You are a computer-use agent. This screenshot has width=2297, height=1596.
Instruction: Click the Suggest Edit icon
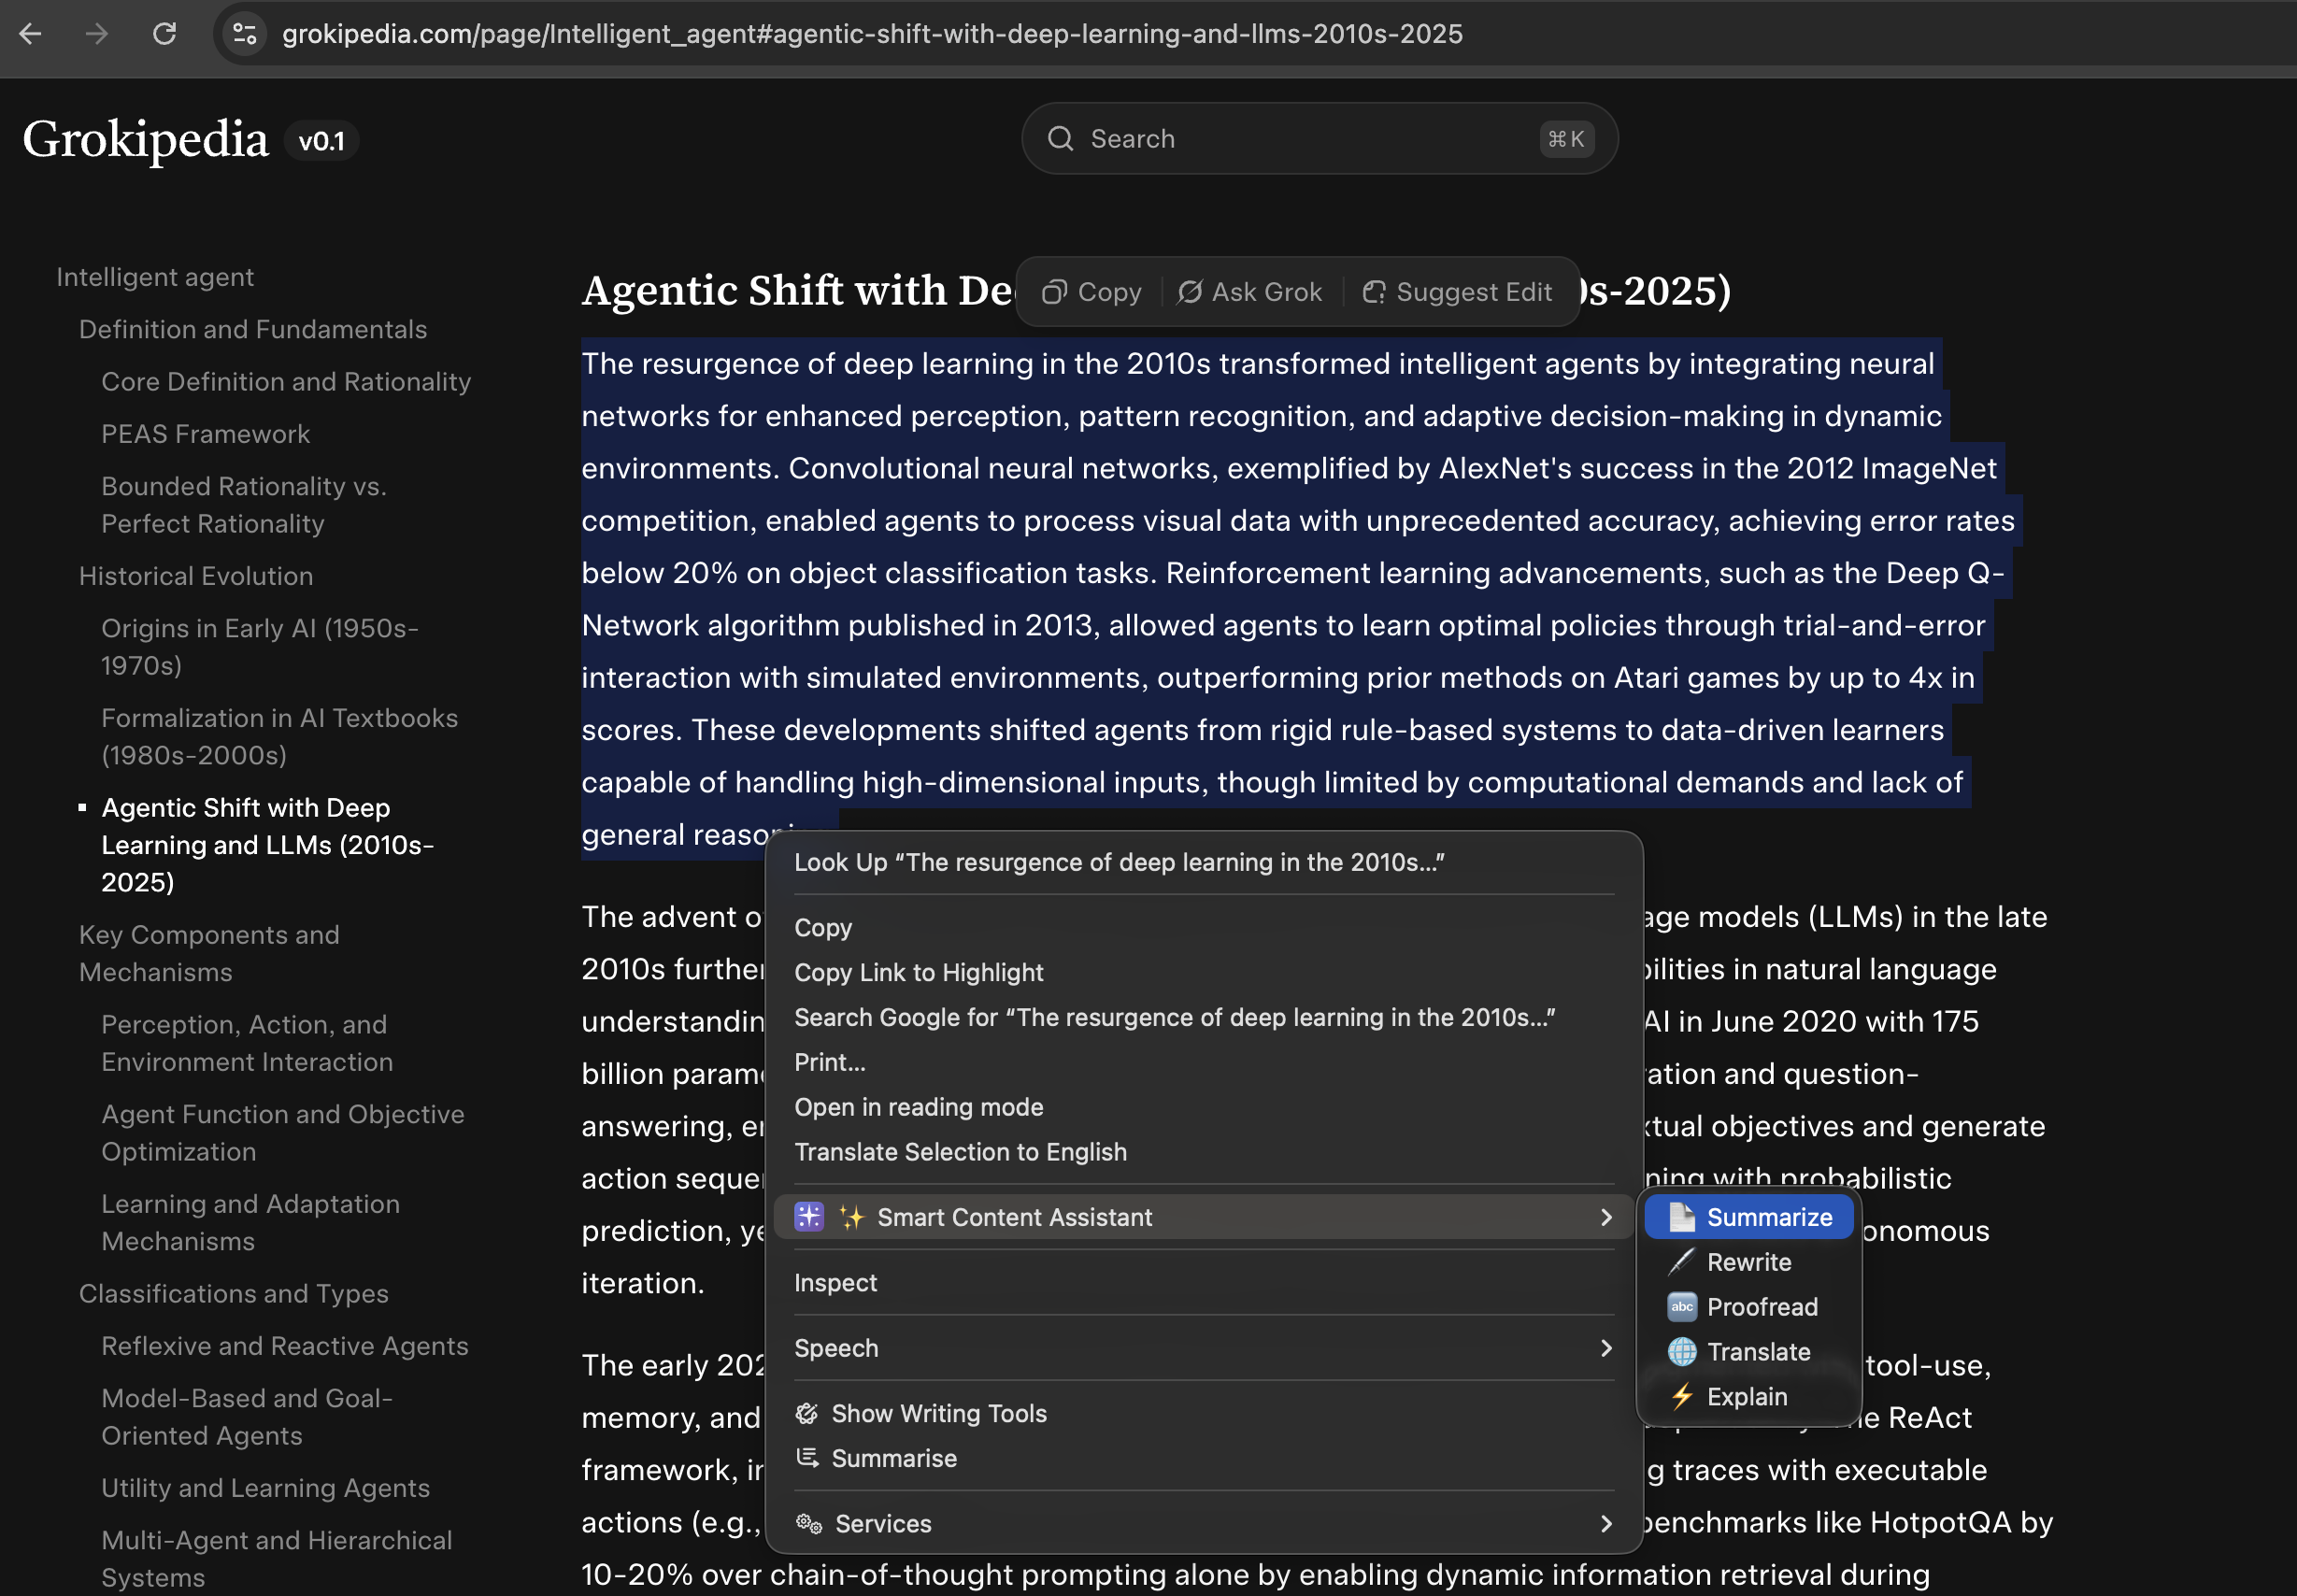pos(1374,292)
